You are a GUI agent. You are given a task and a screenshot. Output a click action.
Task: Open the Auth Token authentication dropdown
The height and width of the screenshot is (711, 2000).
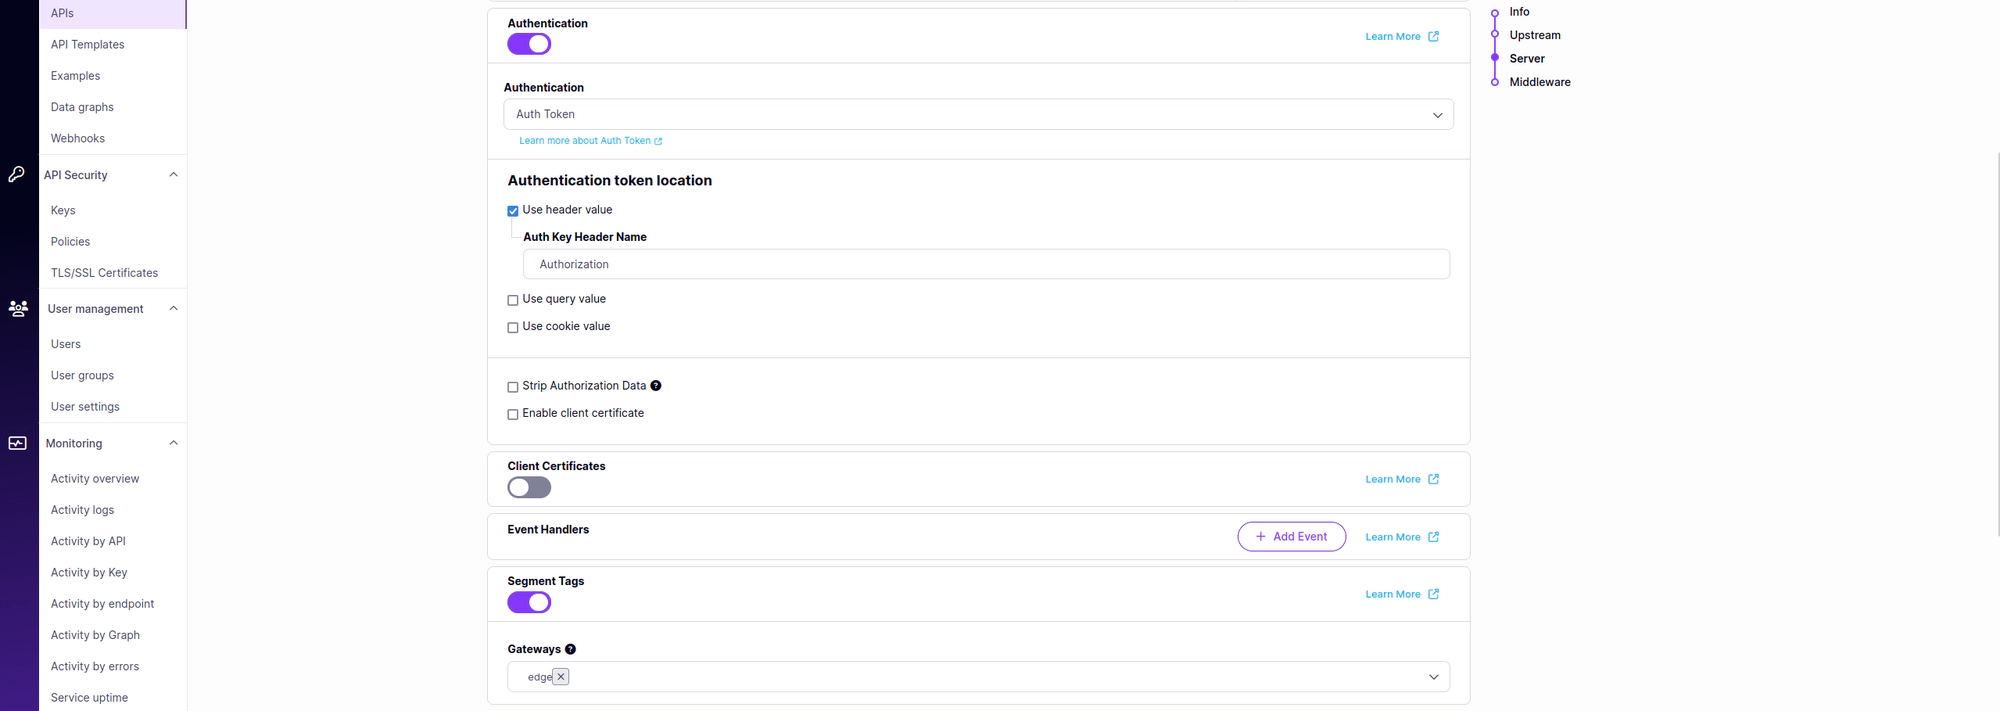click(x=978, y=114)
